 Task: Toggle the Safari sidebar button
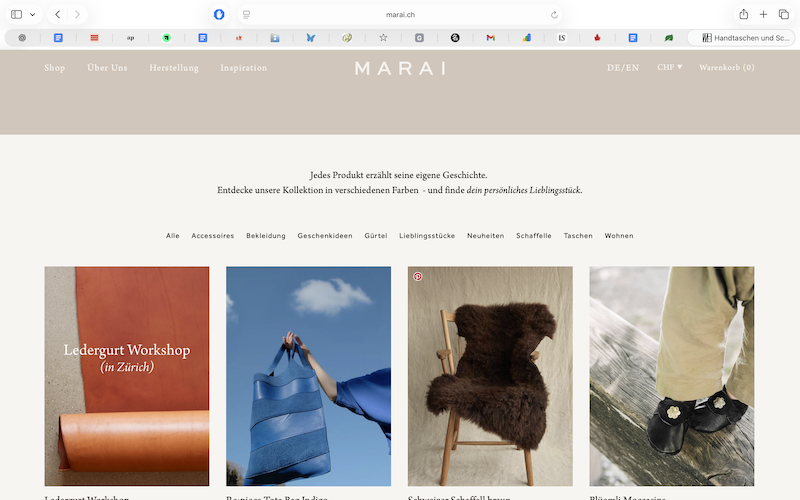click(x=16, y=14)
